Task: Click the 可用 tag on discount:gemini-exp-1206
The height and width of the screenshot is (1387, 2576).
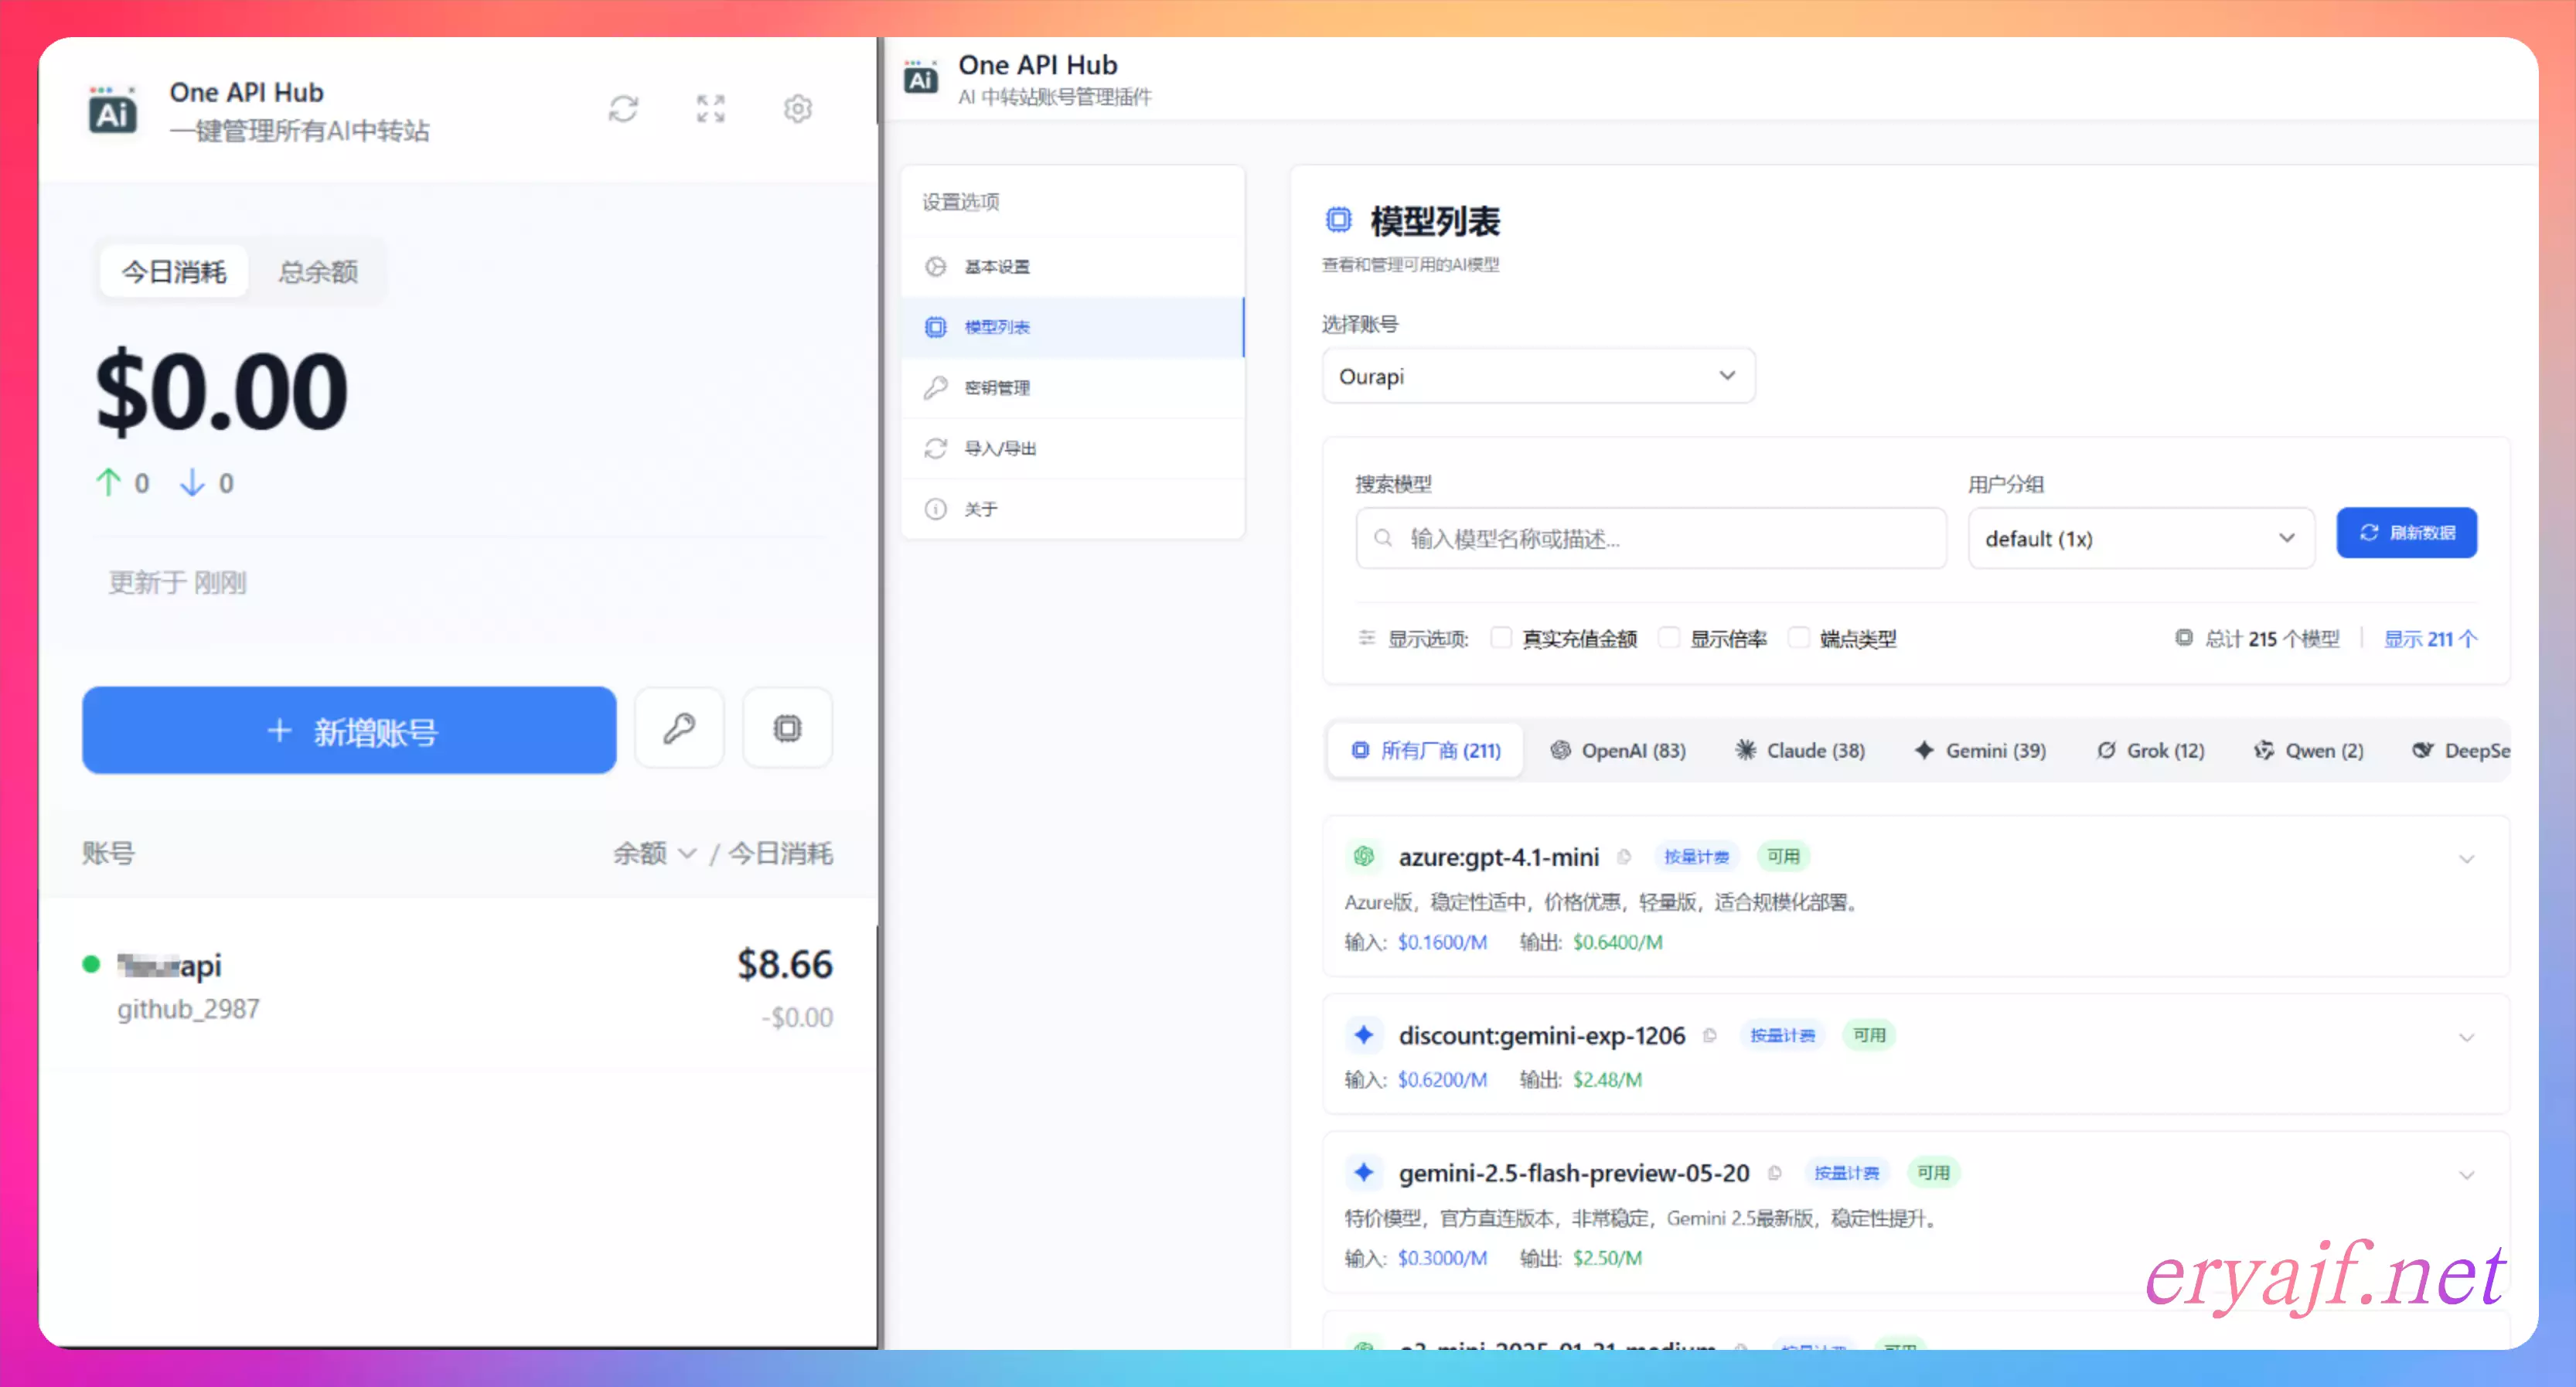Action: pyautogui.click(x=1869, y=1035)
